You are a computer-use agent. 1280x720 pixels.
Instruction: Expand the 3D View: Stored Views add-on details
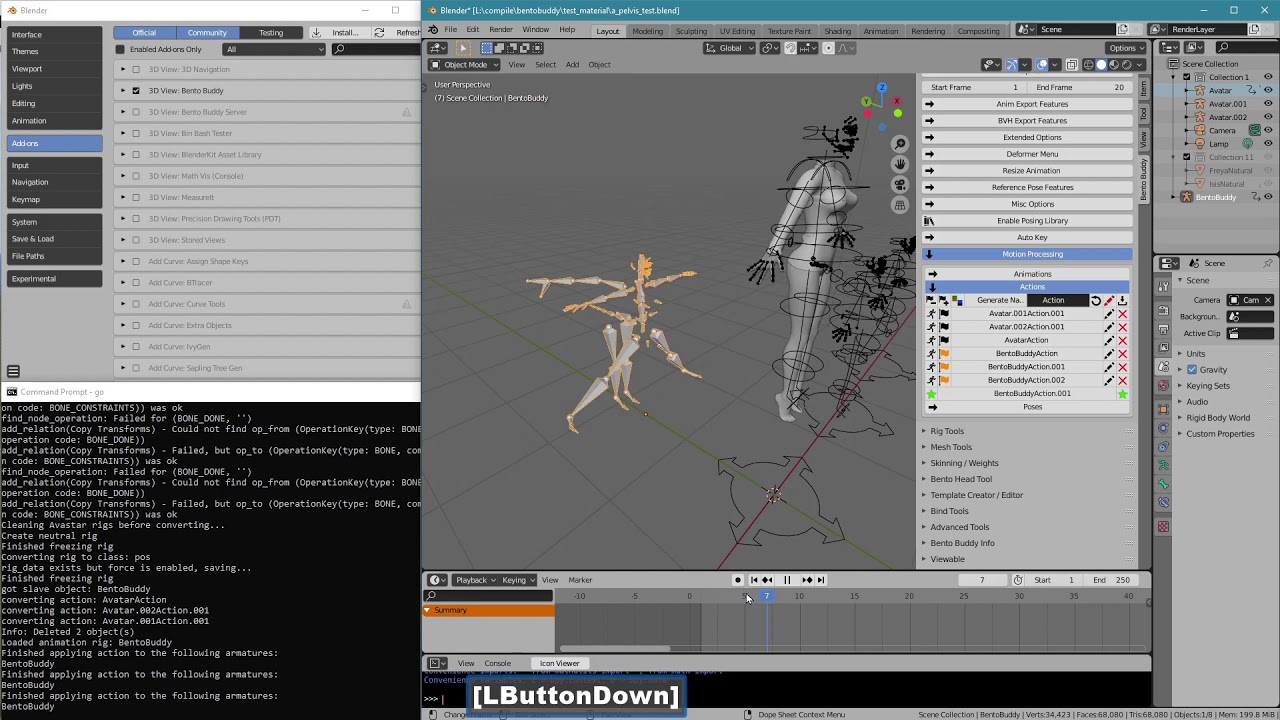[x=123, y=240]
